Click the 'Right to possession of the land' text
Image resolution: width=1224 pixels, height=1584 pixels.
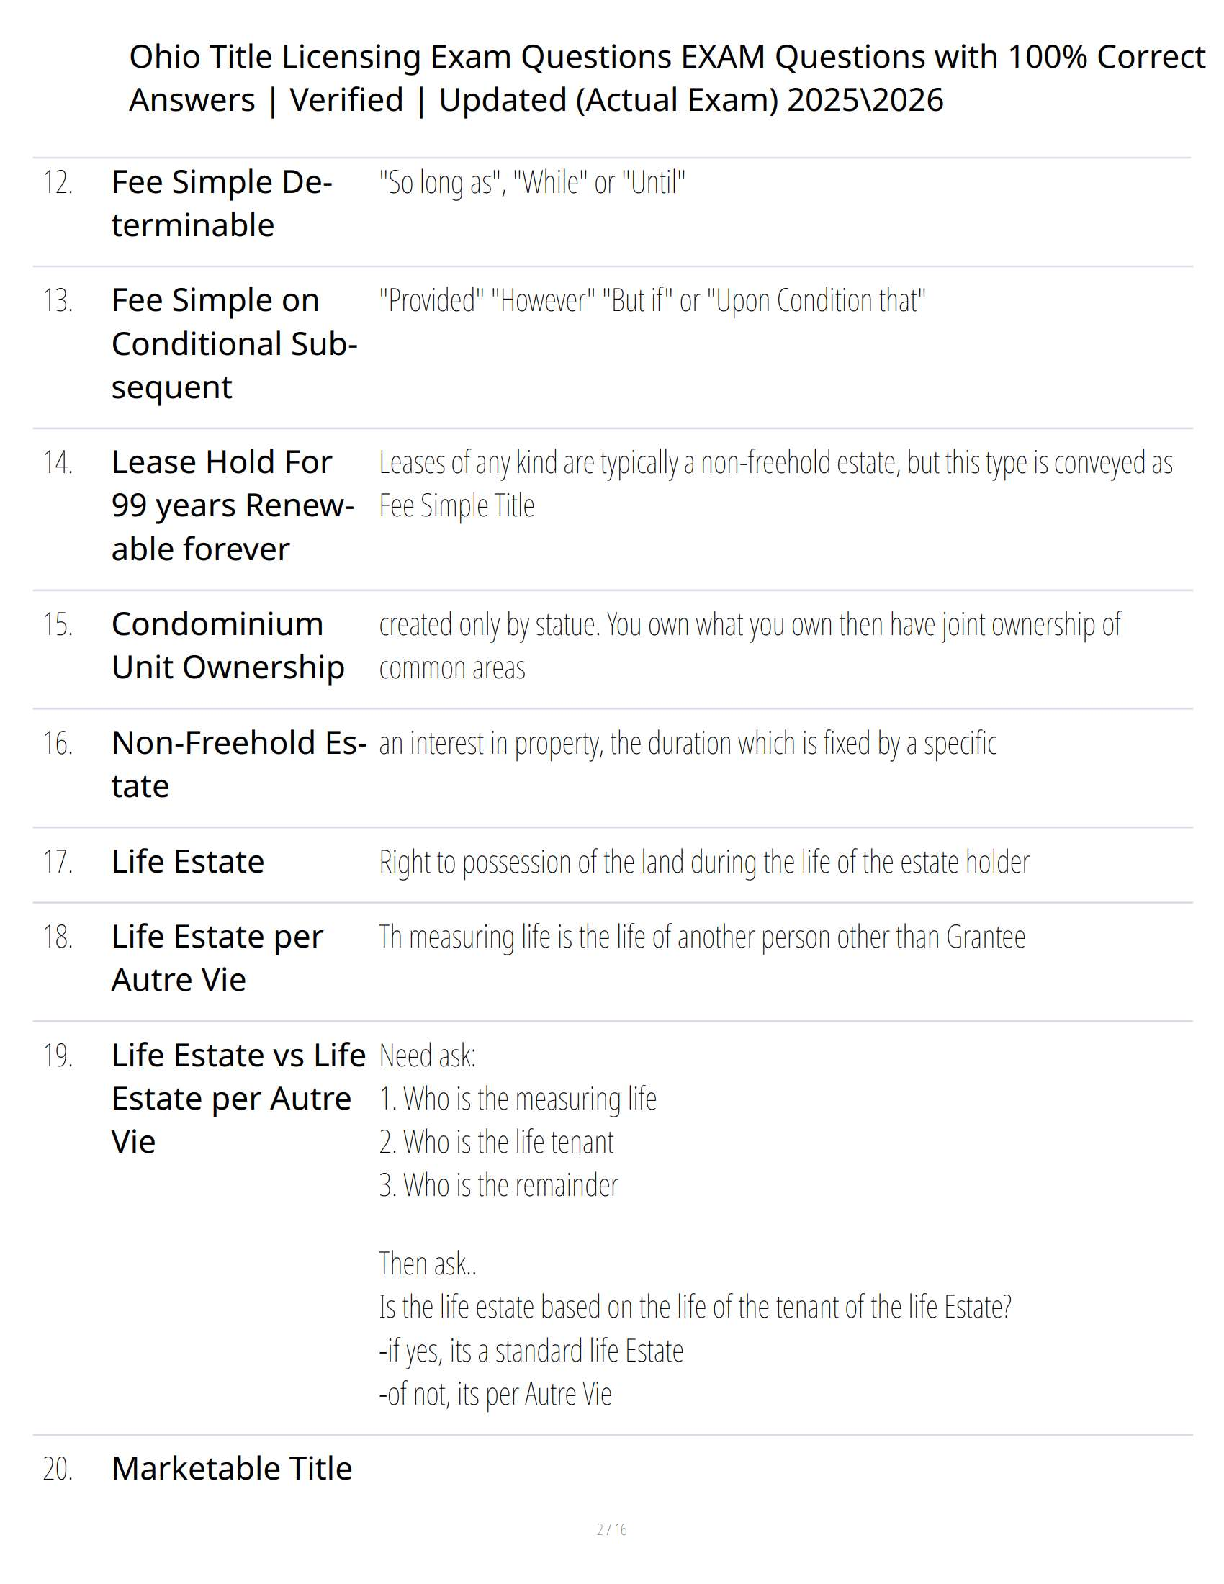(x=704, y=862)
